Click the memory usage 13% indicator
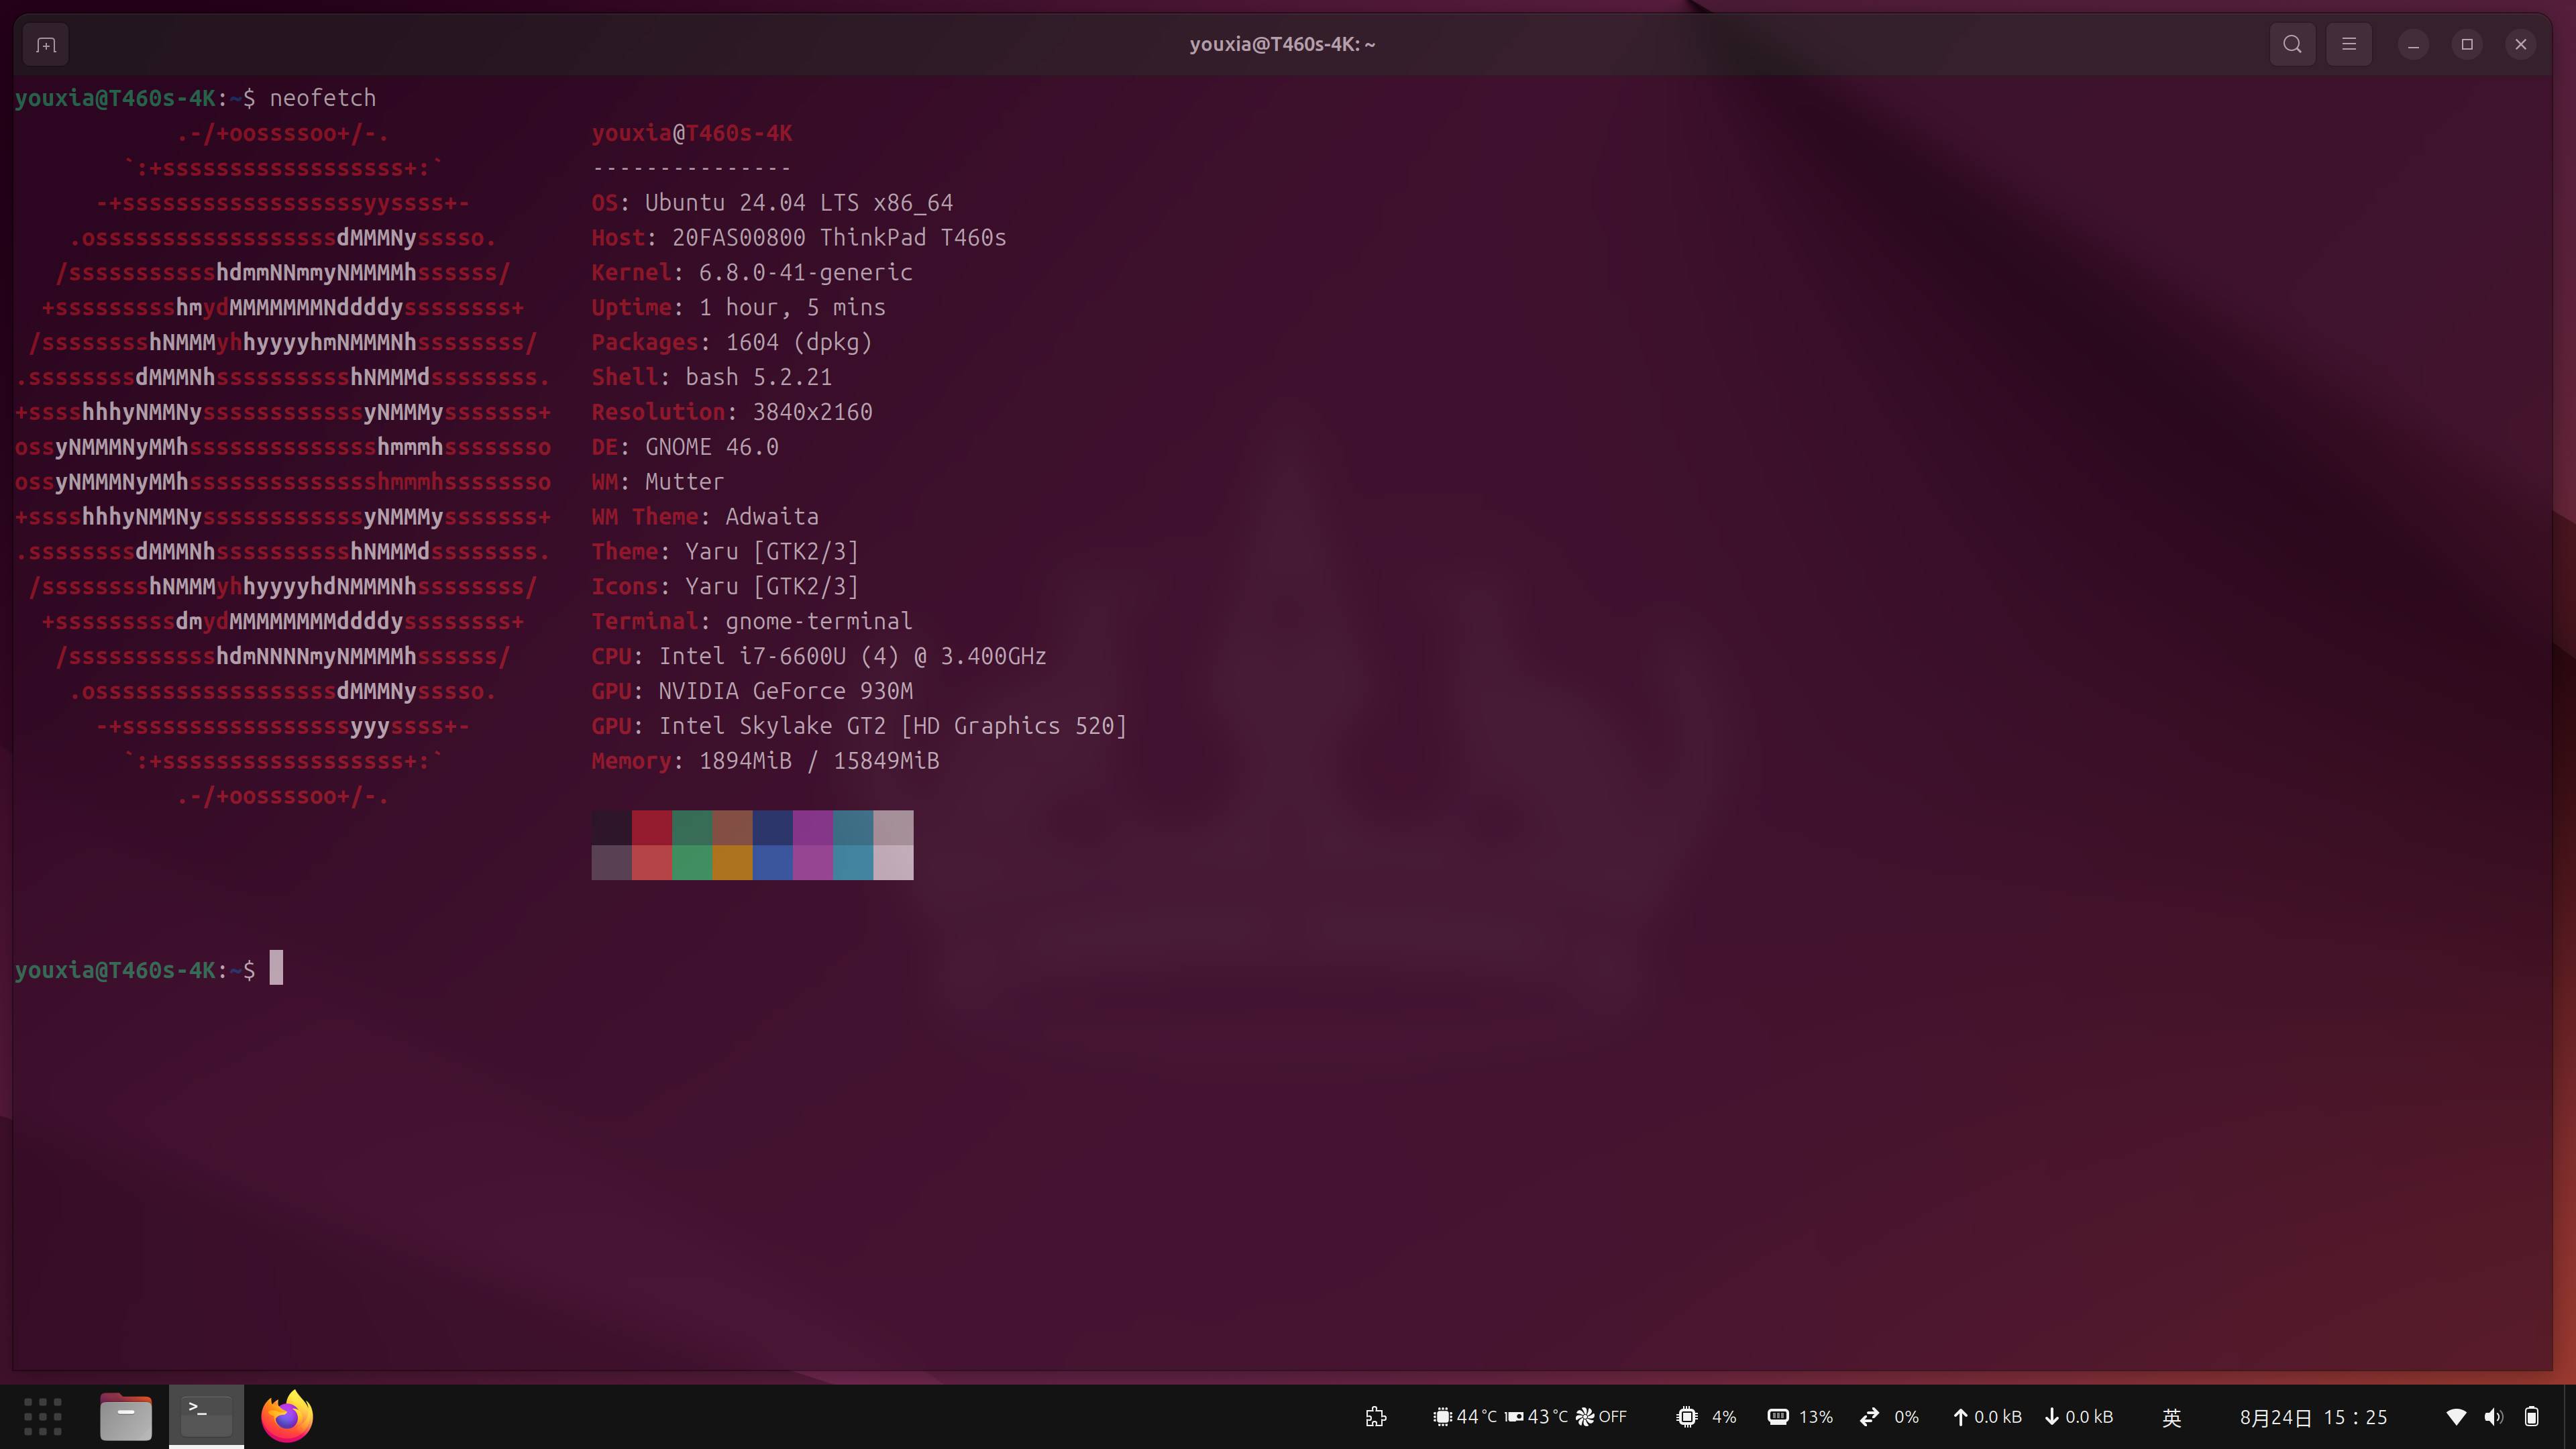 pyautogui.click(x=1801, y=1417)
